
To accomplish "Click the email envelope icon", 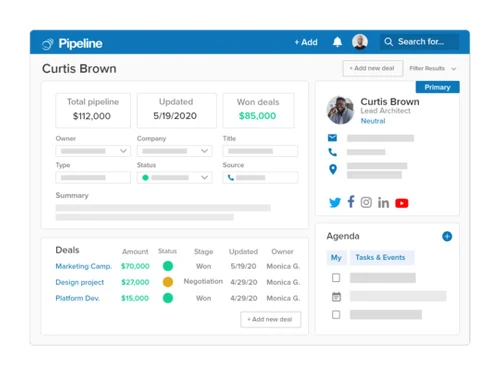I will point(332,137).
